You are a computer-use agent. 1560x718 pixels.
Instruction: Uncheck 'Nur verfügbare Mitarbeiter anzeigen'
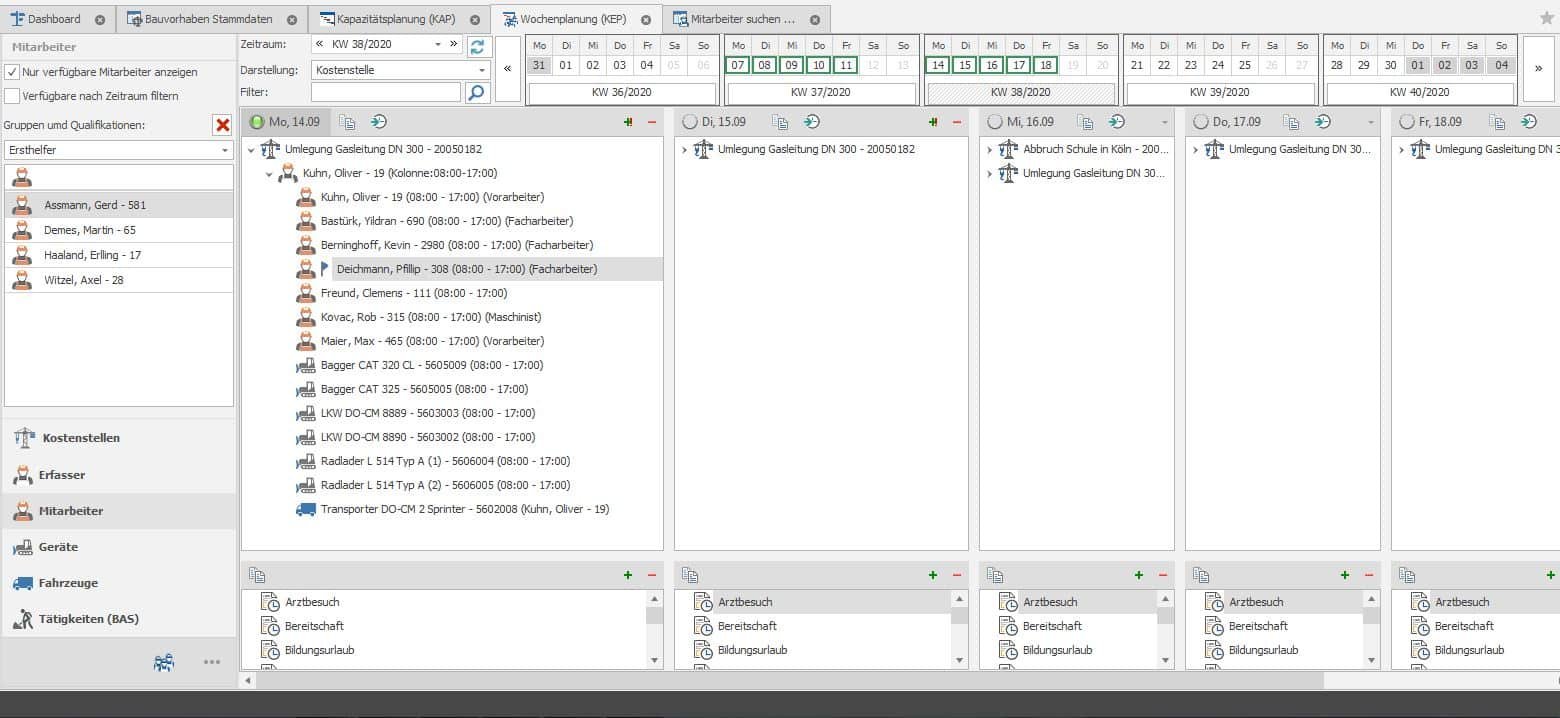click(12, 72)
